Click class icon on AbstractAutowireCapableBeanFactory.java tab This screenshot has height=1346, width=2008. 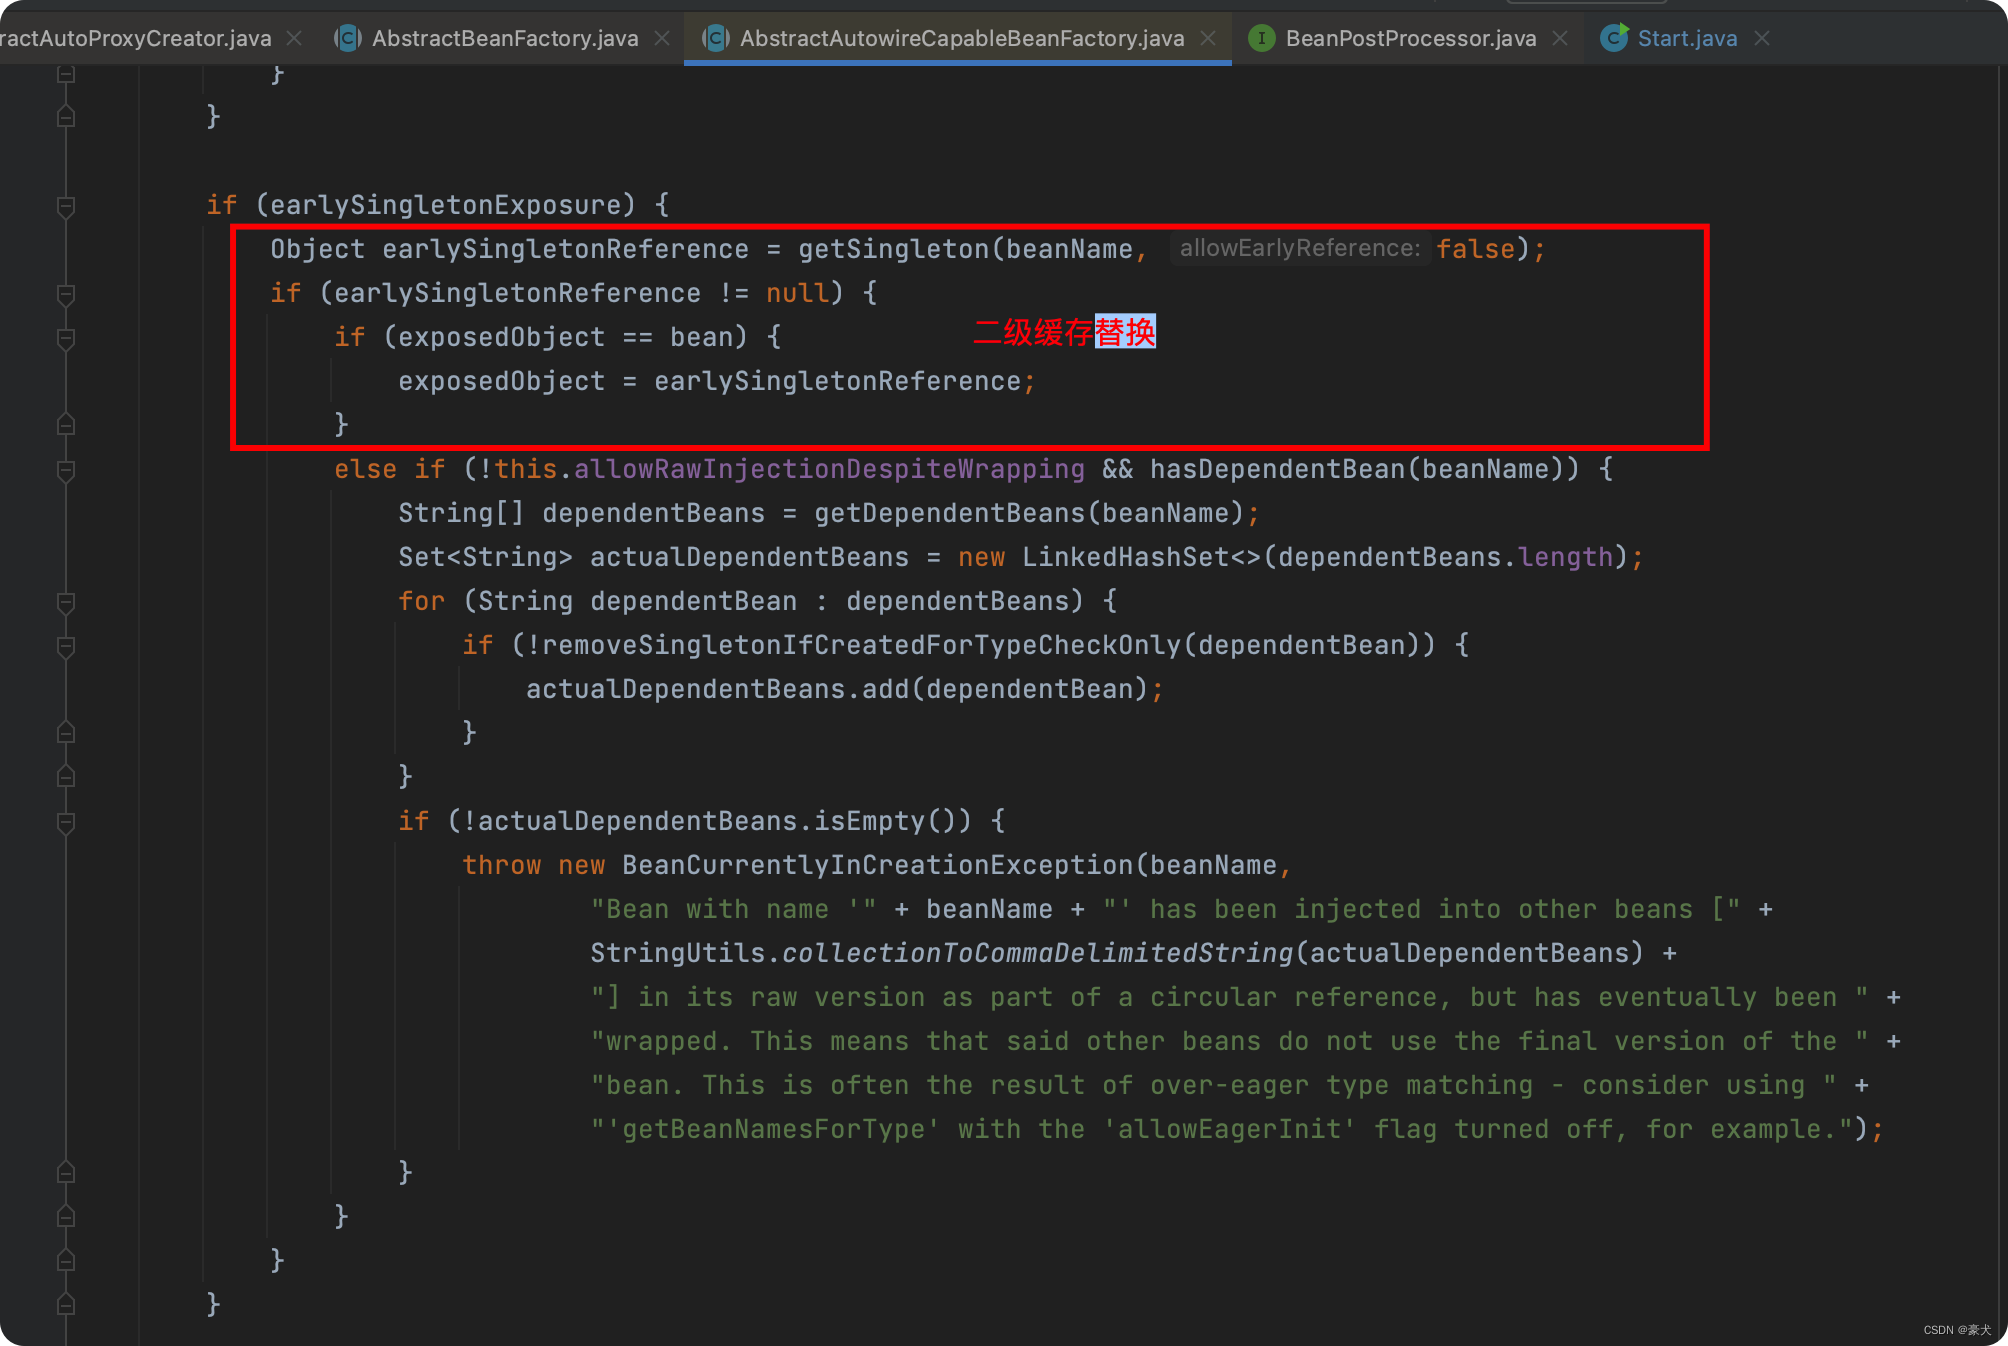715,38
